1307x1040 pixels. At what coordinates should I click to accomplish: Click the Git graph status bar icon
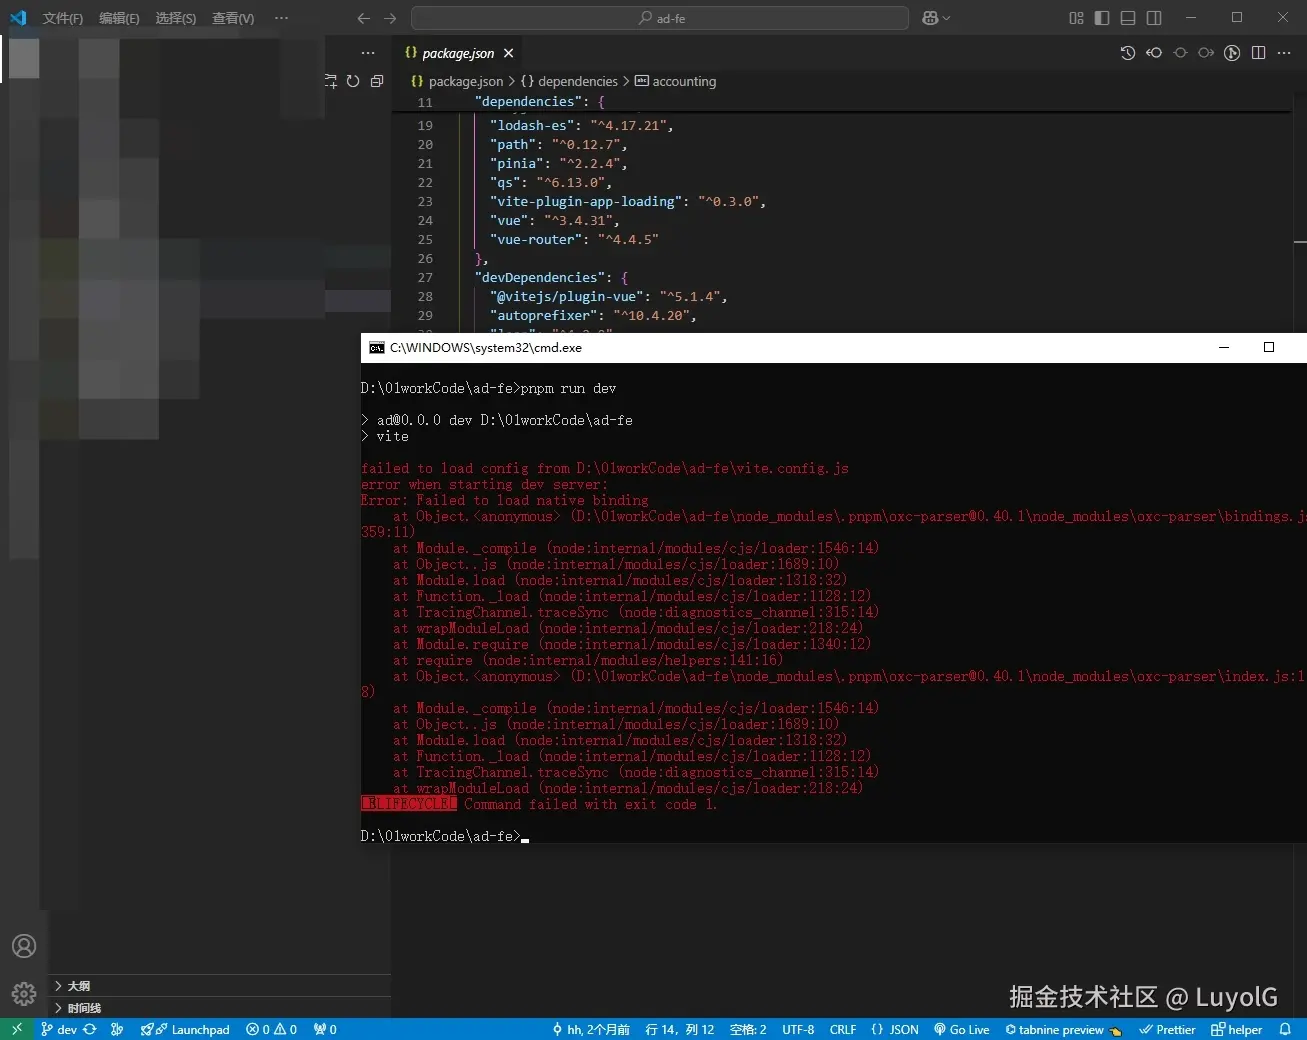point(117,1029)
